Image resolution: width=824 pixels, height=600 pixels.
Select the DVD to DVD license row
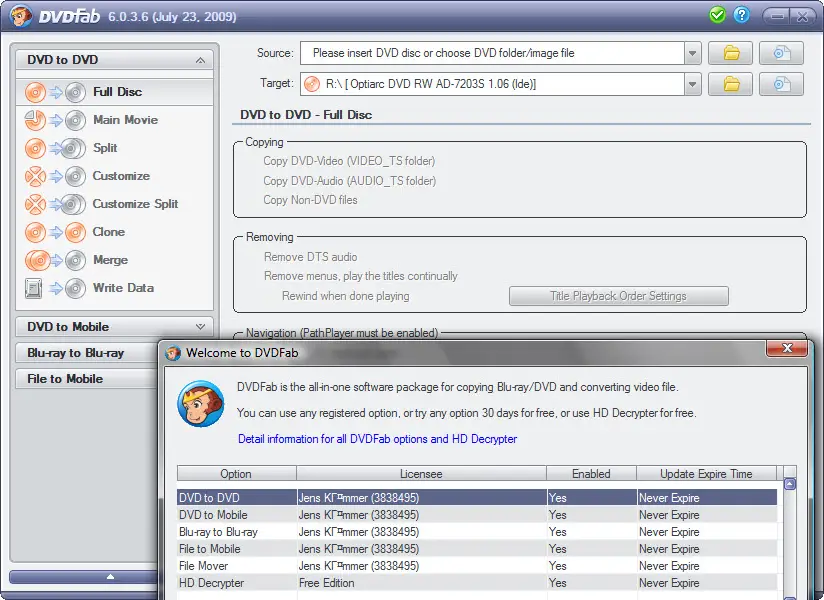pos(477,498)
